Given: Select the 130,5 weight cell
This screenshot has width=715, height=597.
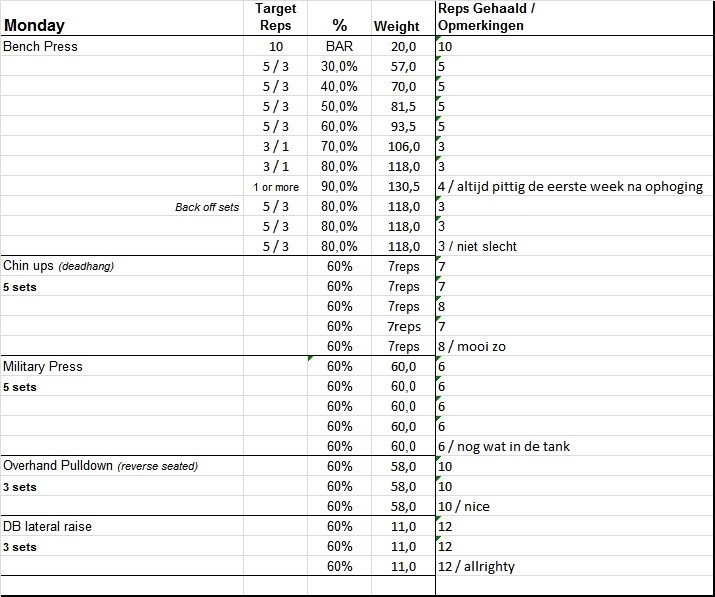Looking at the screenshot, I should click(403, 186).
